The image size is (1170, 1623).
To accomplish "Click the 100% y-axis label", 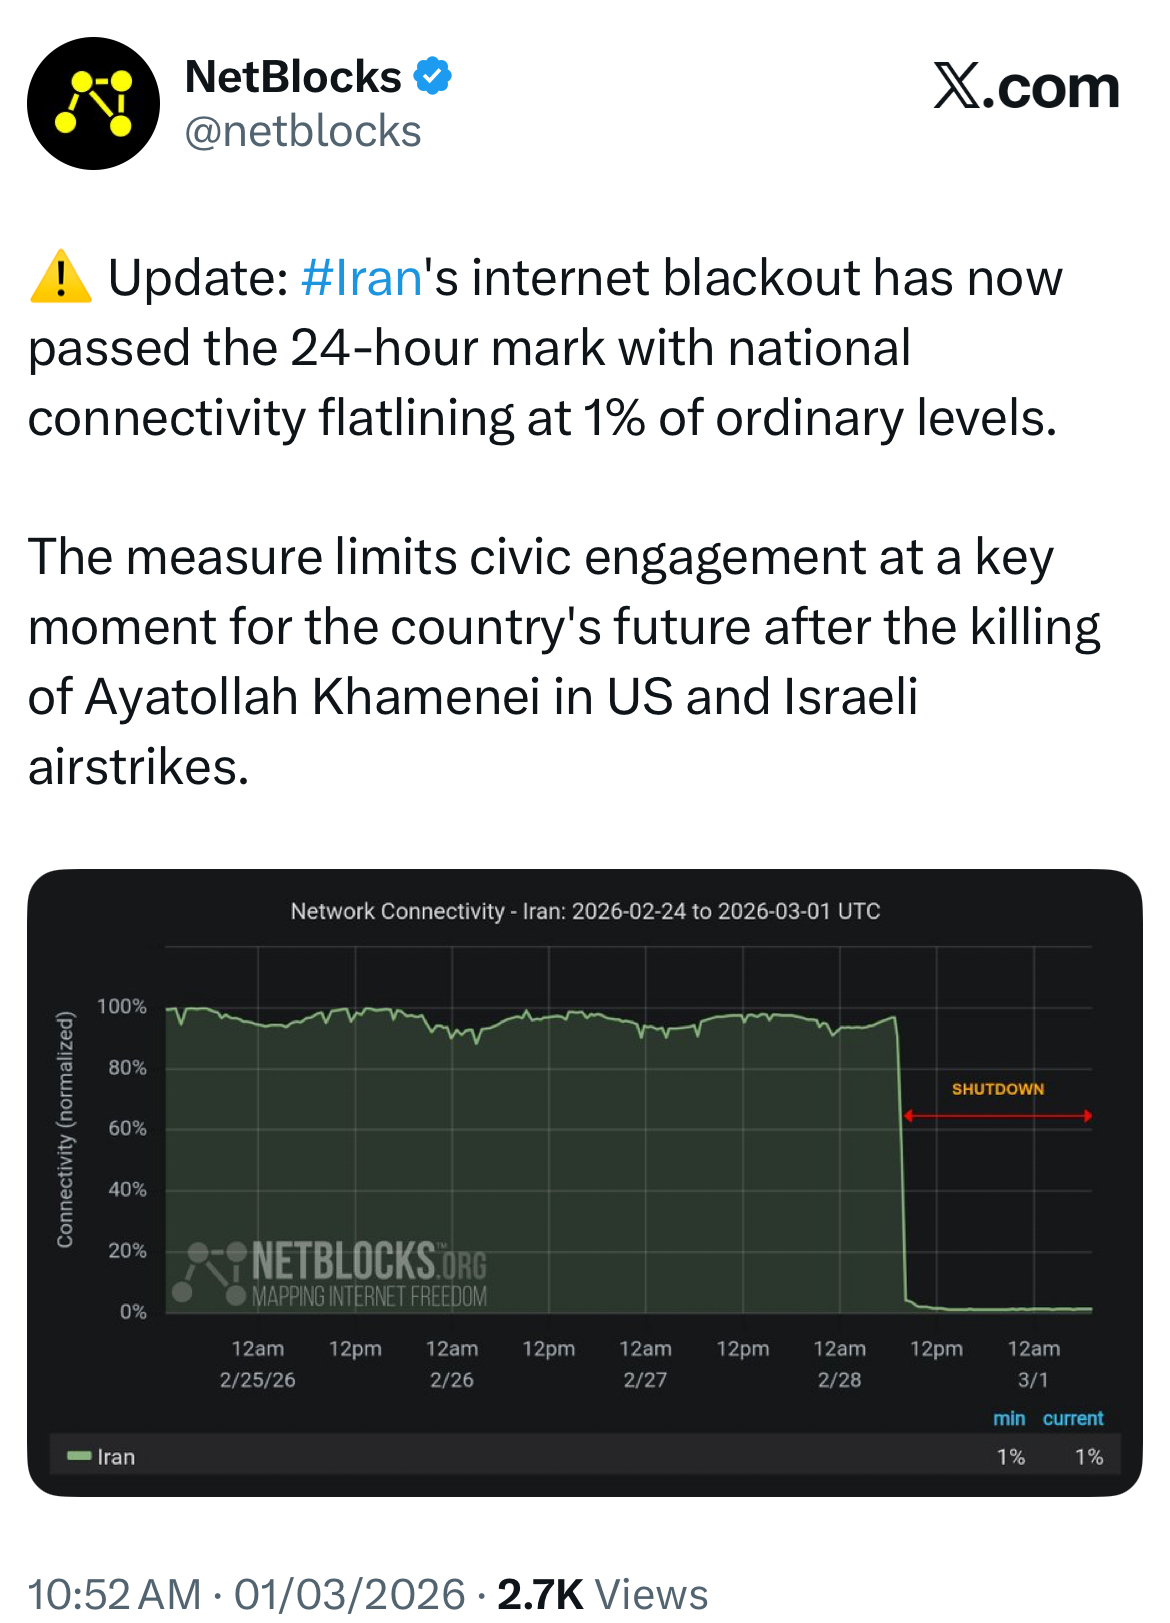I will pyautogui.click(x=122, y=1006).
